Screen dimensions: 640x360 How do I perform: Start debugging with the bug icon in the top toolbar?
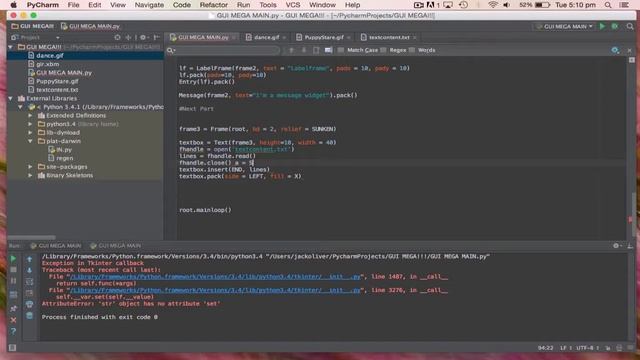click(x=615, y=26)
